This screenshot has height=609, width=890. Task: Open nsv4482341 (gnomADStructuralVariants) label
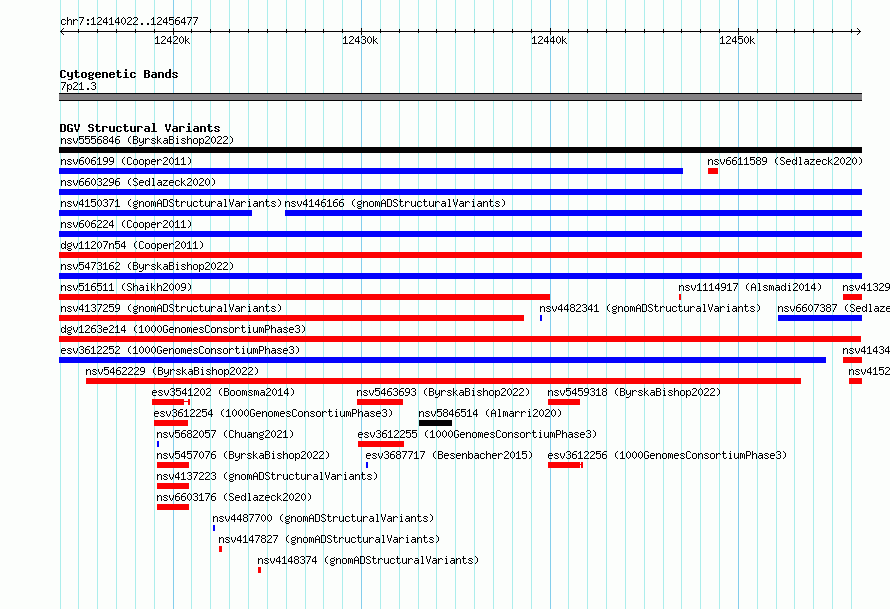[x=650, y=308]
